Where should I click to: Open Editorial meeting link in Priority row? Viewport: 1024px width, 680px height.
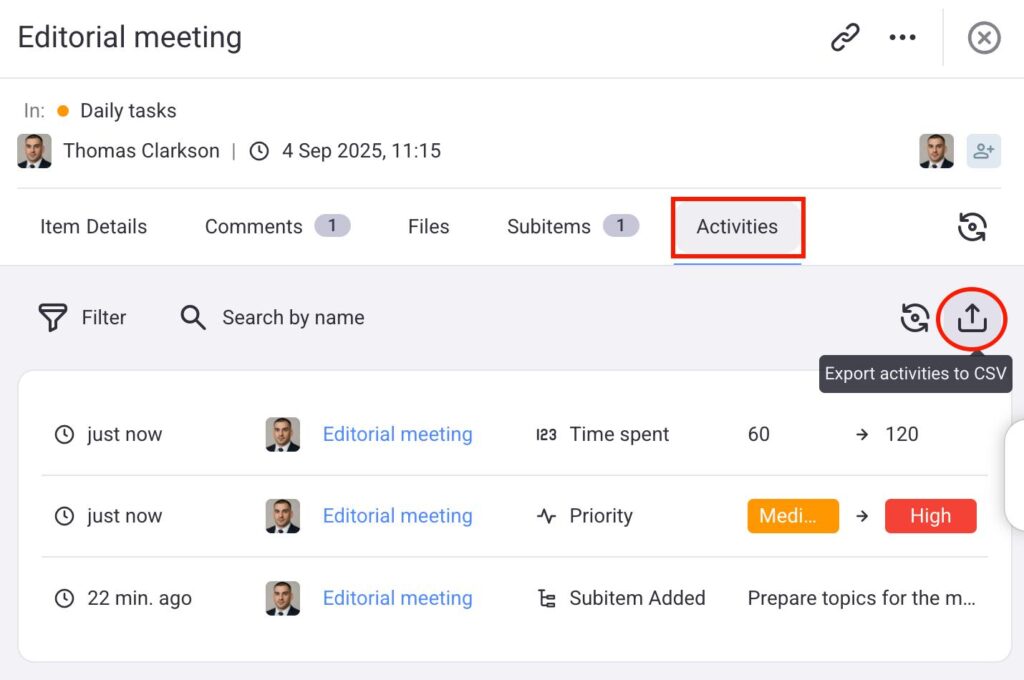click(x=397, y=517)
